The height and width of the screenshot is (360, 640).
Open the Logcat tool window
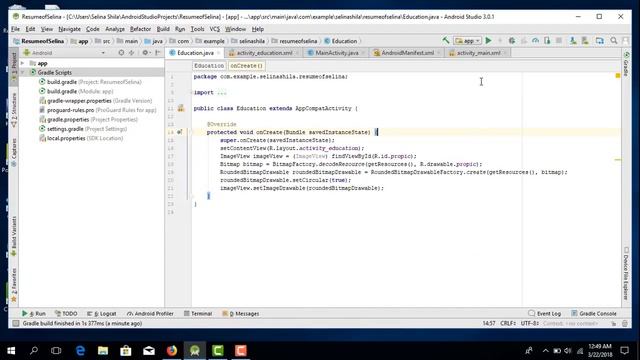102,313
